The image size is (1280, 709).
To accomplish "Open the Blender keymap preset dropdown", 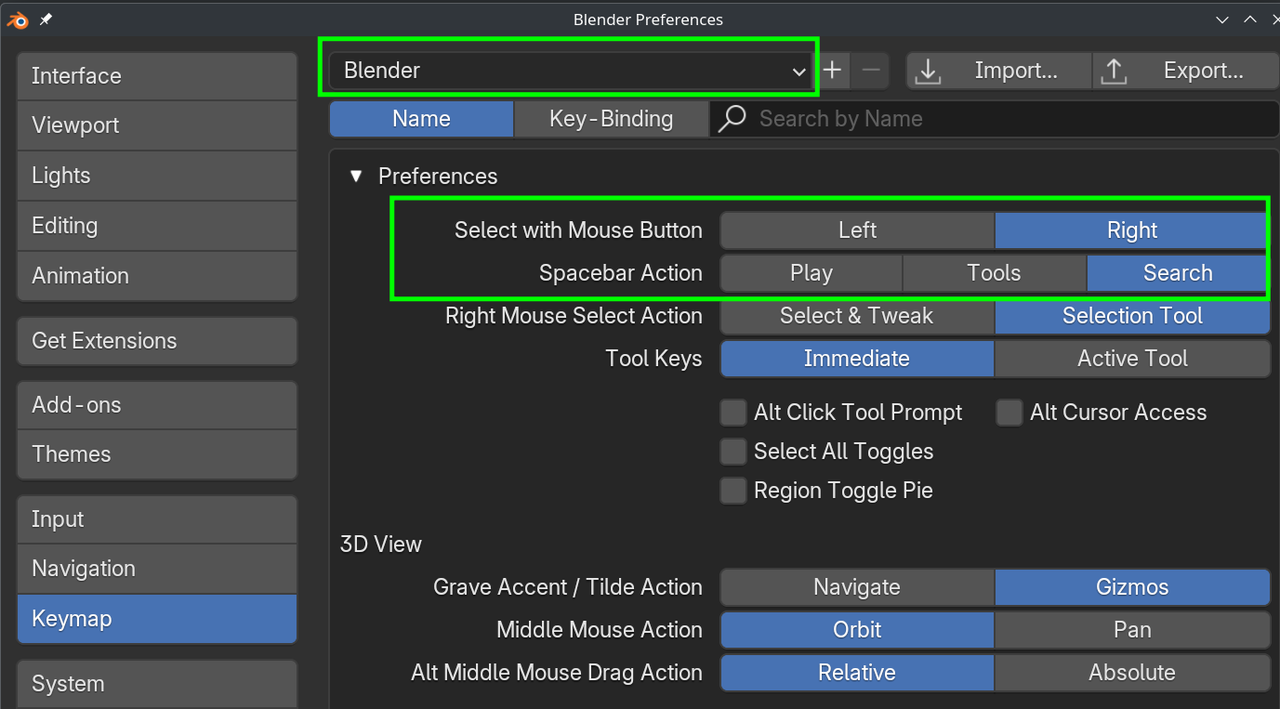I will pyautogui.click(x=570, y=70).
